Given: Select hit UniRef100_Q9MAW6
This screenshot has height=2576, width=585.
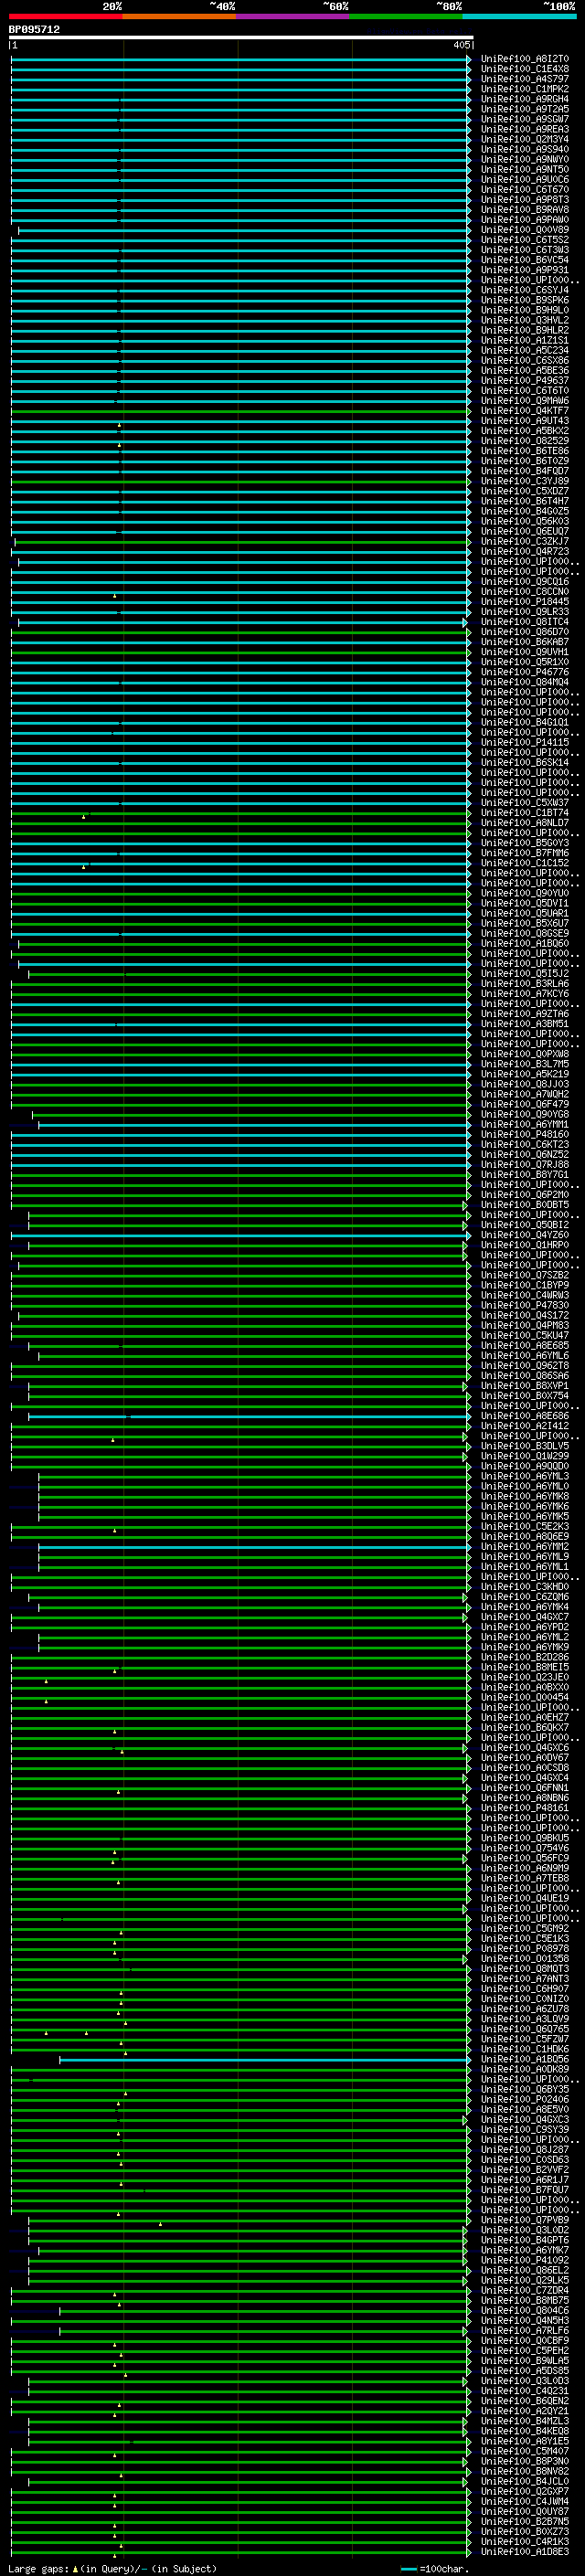Looking at the screenshot, I should click(525, 400).
